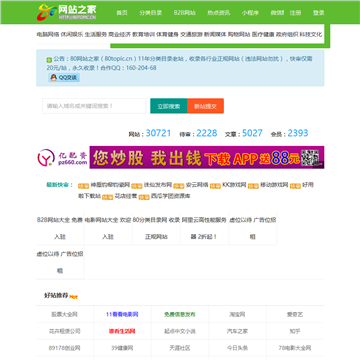The width and height of the screenshot is (360, 360).
Task: Select the 生活服务 category
Action: pyautogui.click(x=96, y=34)
